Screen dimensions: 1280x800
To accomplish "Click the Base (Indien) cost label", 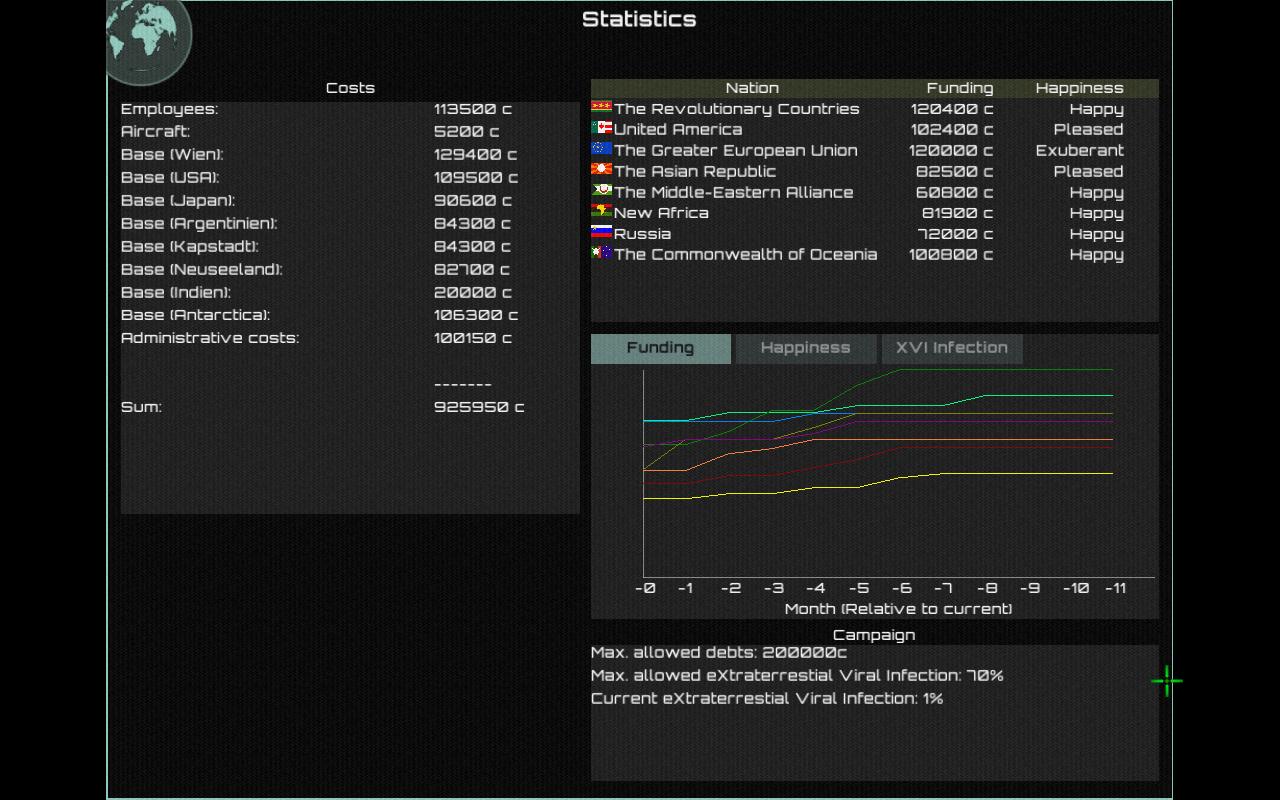I will click(x=176, y=293).
